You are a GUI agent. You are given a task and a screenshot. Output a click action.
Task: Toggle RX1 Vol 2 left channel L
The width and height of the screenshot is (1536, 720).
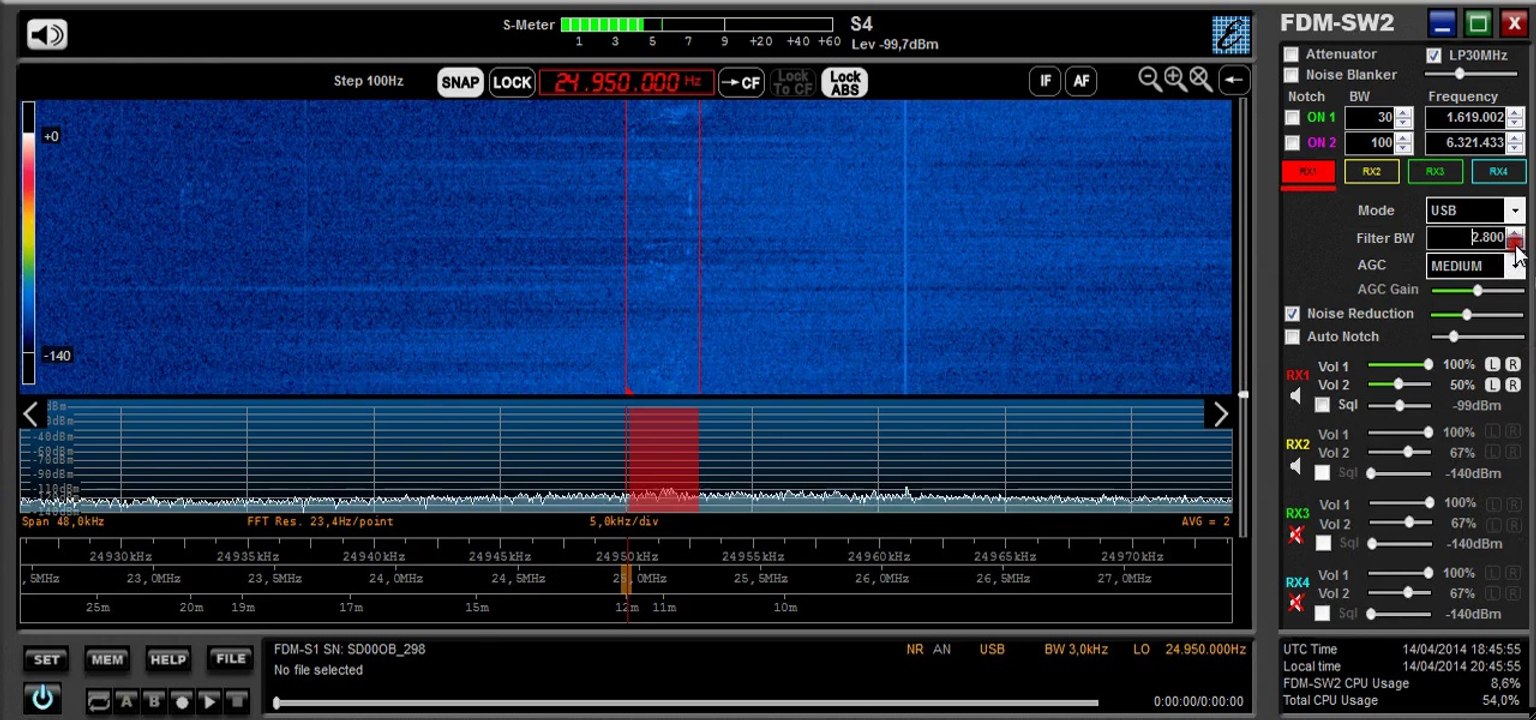pyautogui.click(x=1492, y=385)
